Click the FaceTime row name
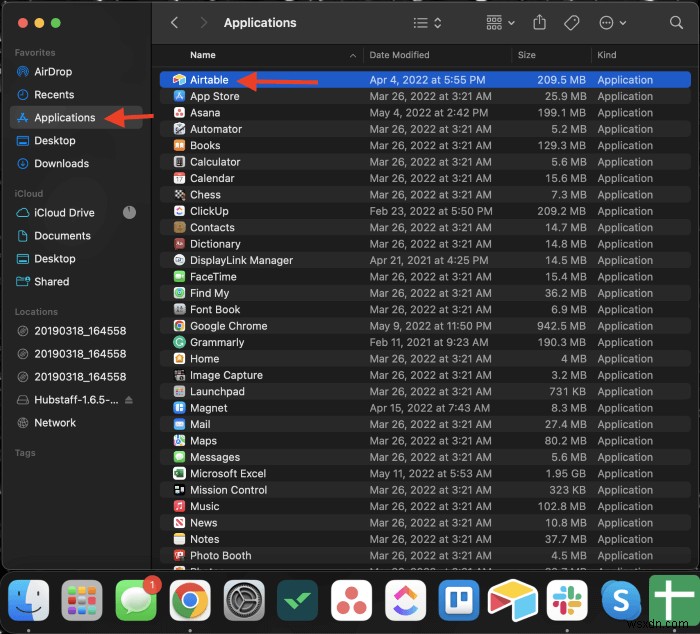 213,277
